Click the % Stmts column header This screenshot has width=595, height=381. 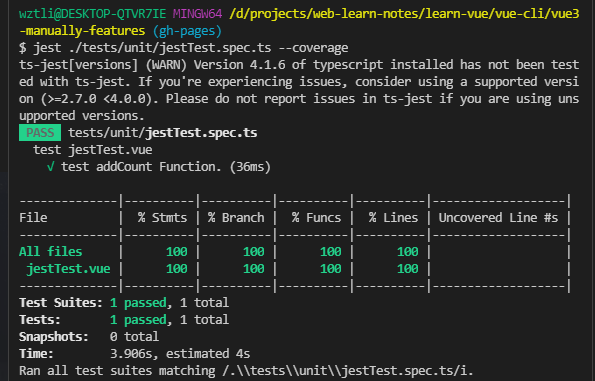tap(162, 217)
